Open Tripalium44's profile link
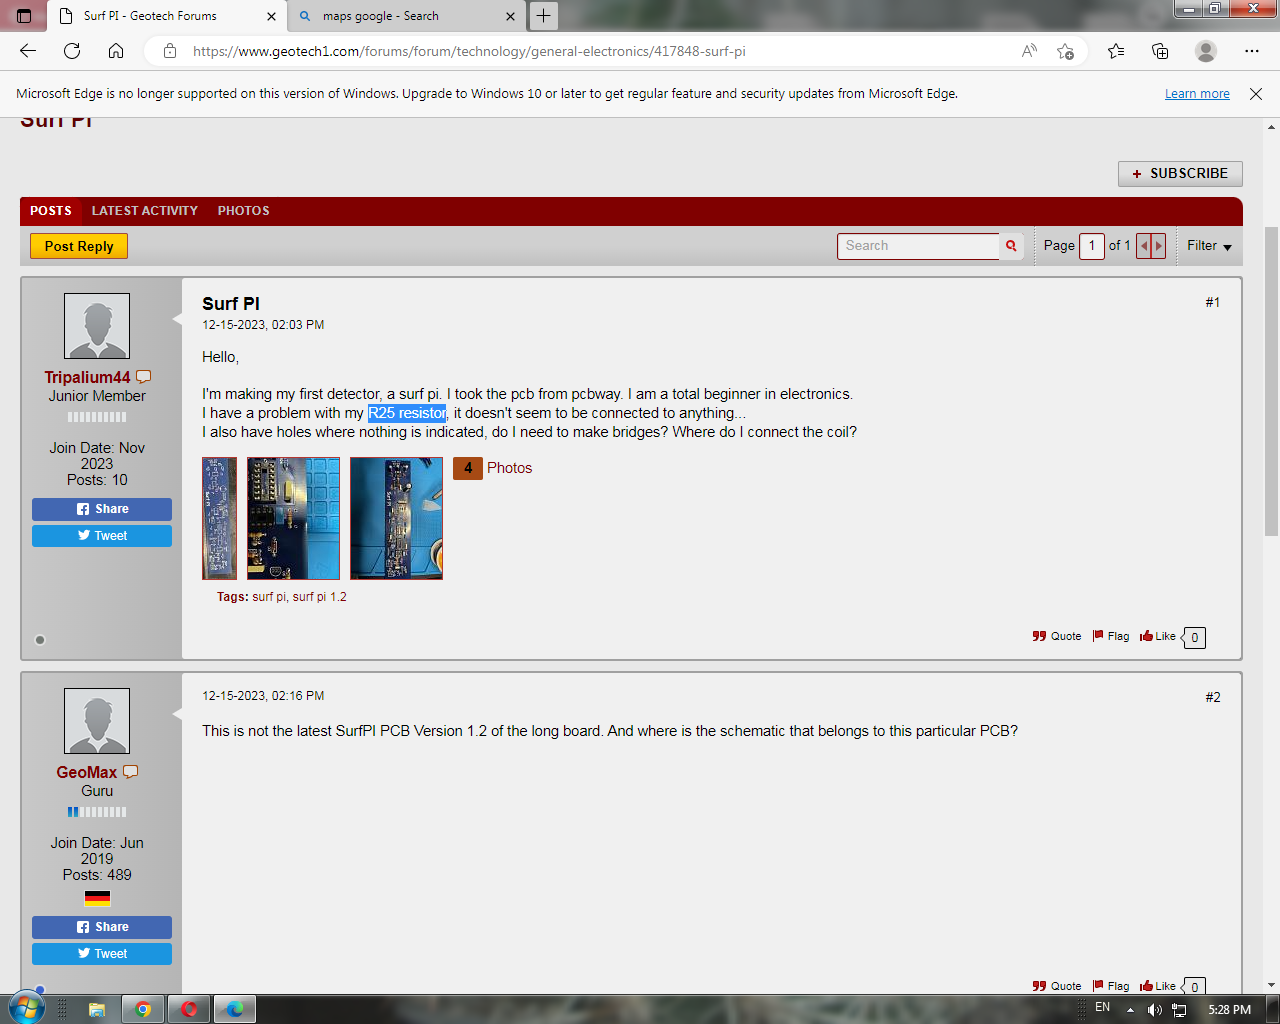1280x1024 pixels. 87,377
